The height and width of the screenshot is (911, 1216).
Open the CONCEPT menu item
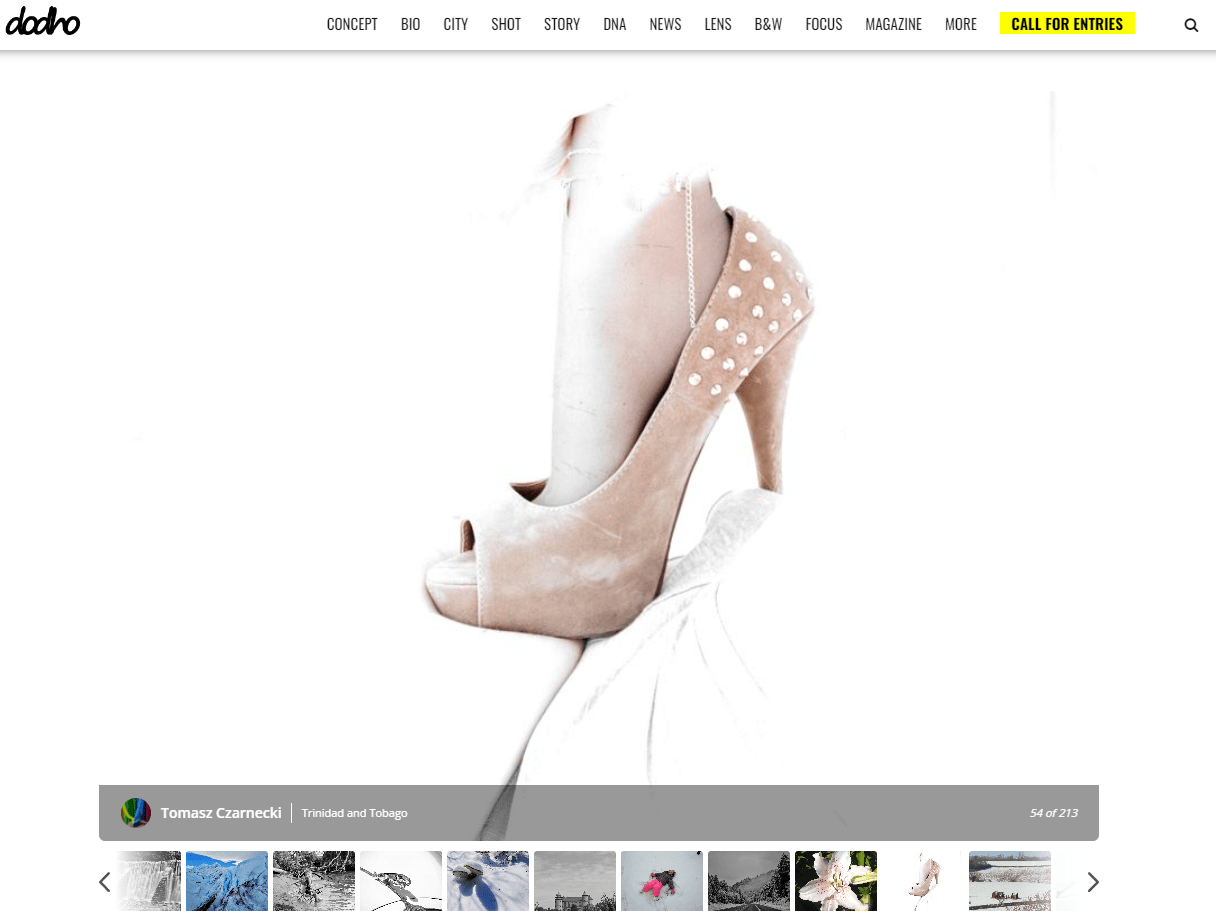tap(352, 24)
